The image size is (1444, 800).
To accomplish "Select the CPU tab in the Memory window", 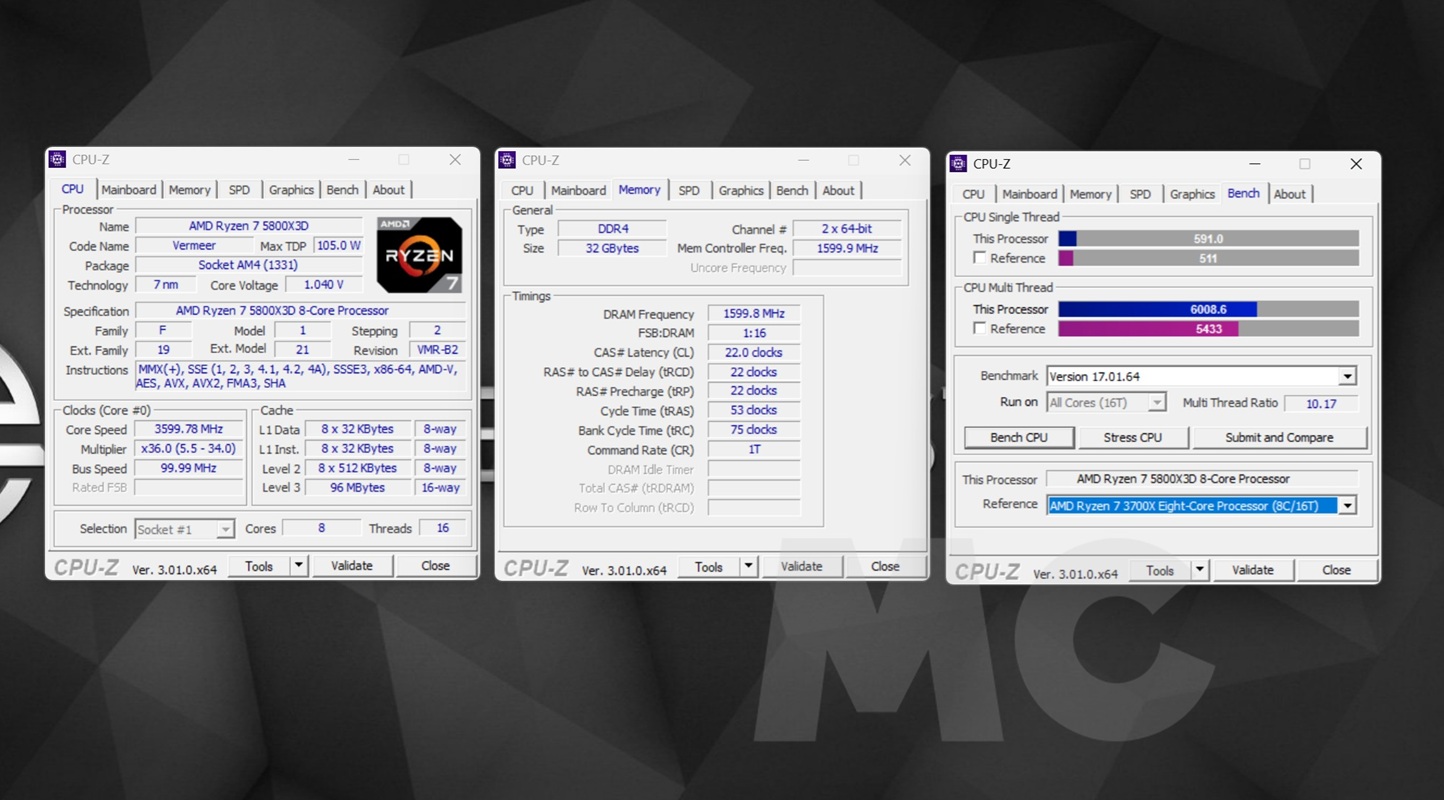I will pos(522,191).
